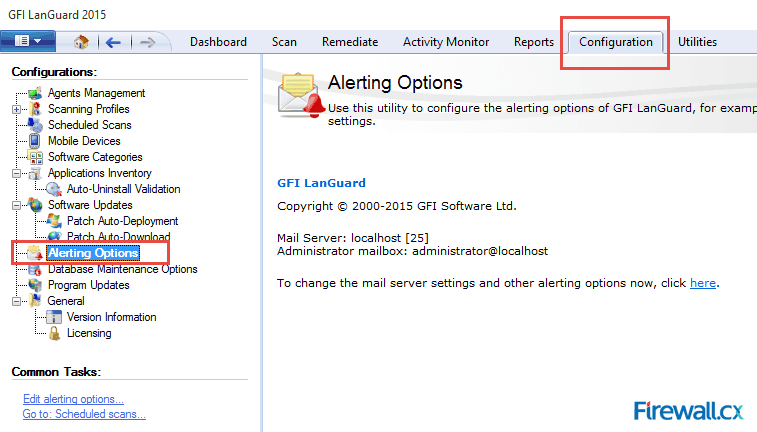Viewport: 757px width, 432px height.
Task: Click the Mail Server: localhost [25] text
Action: [353, 238]
